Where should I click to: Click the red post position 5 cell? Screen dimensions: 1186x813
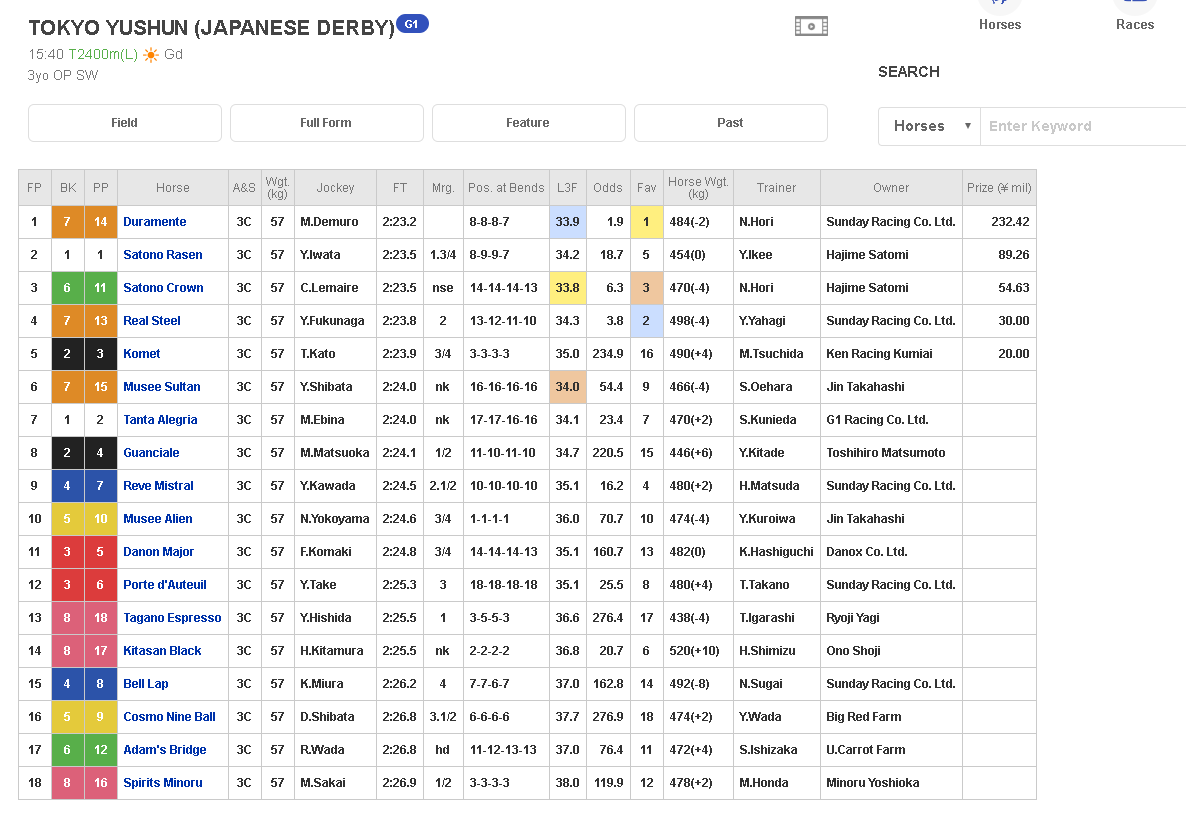tap(101, 552)
